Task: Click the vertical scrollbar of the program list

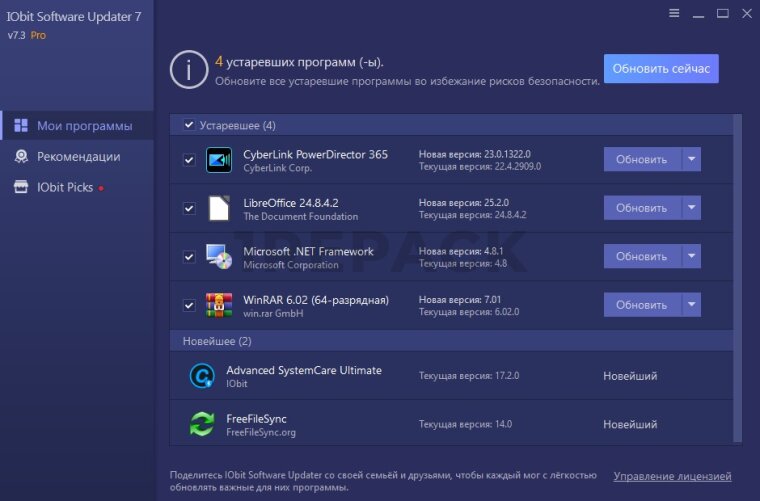Action: click(738, 270)
